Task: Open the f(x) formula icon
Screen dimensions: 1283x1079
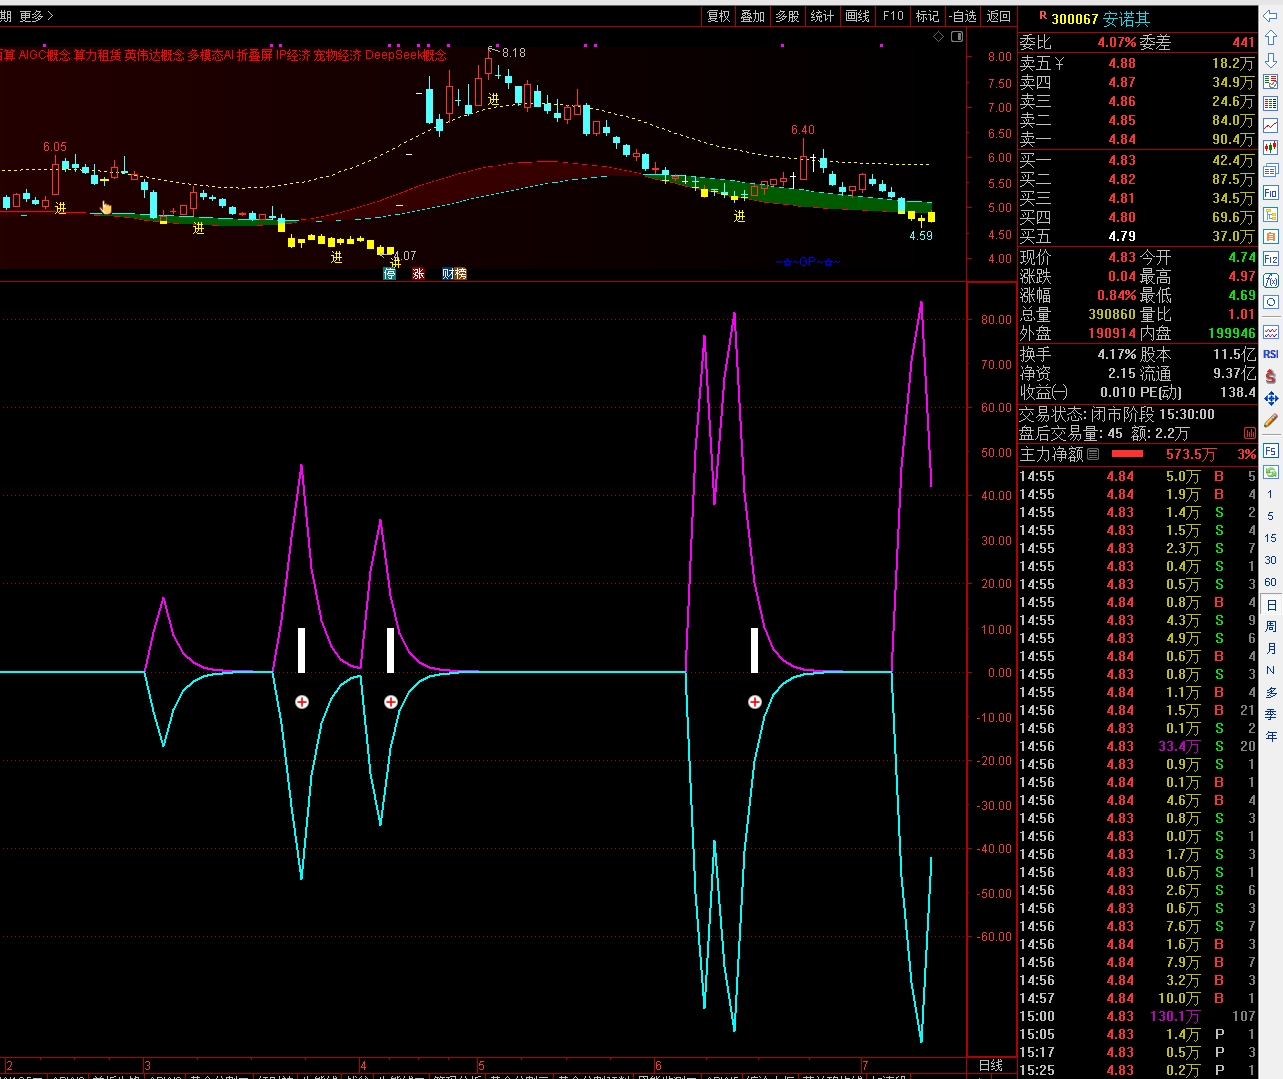Action: tap(1271, 280)
